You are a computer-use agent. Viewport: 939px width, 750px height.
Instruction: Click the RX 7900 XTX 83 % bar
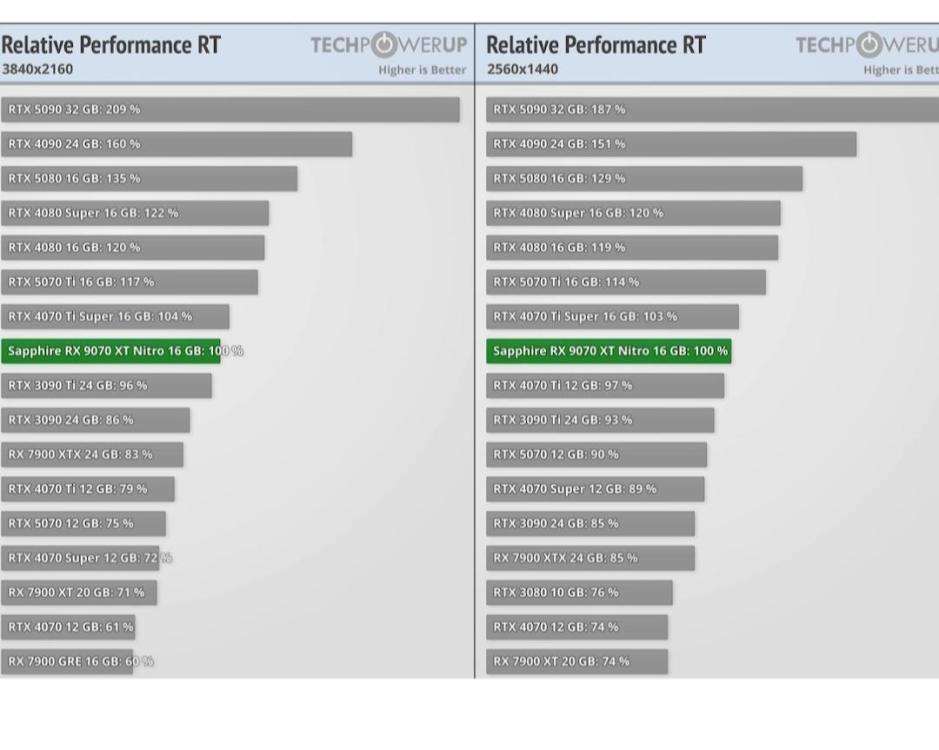tap(92, 455)
